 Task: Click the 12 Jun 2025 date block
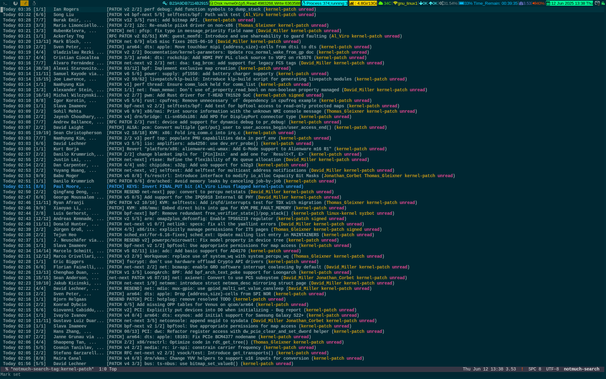569,3
